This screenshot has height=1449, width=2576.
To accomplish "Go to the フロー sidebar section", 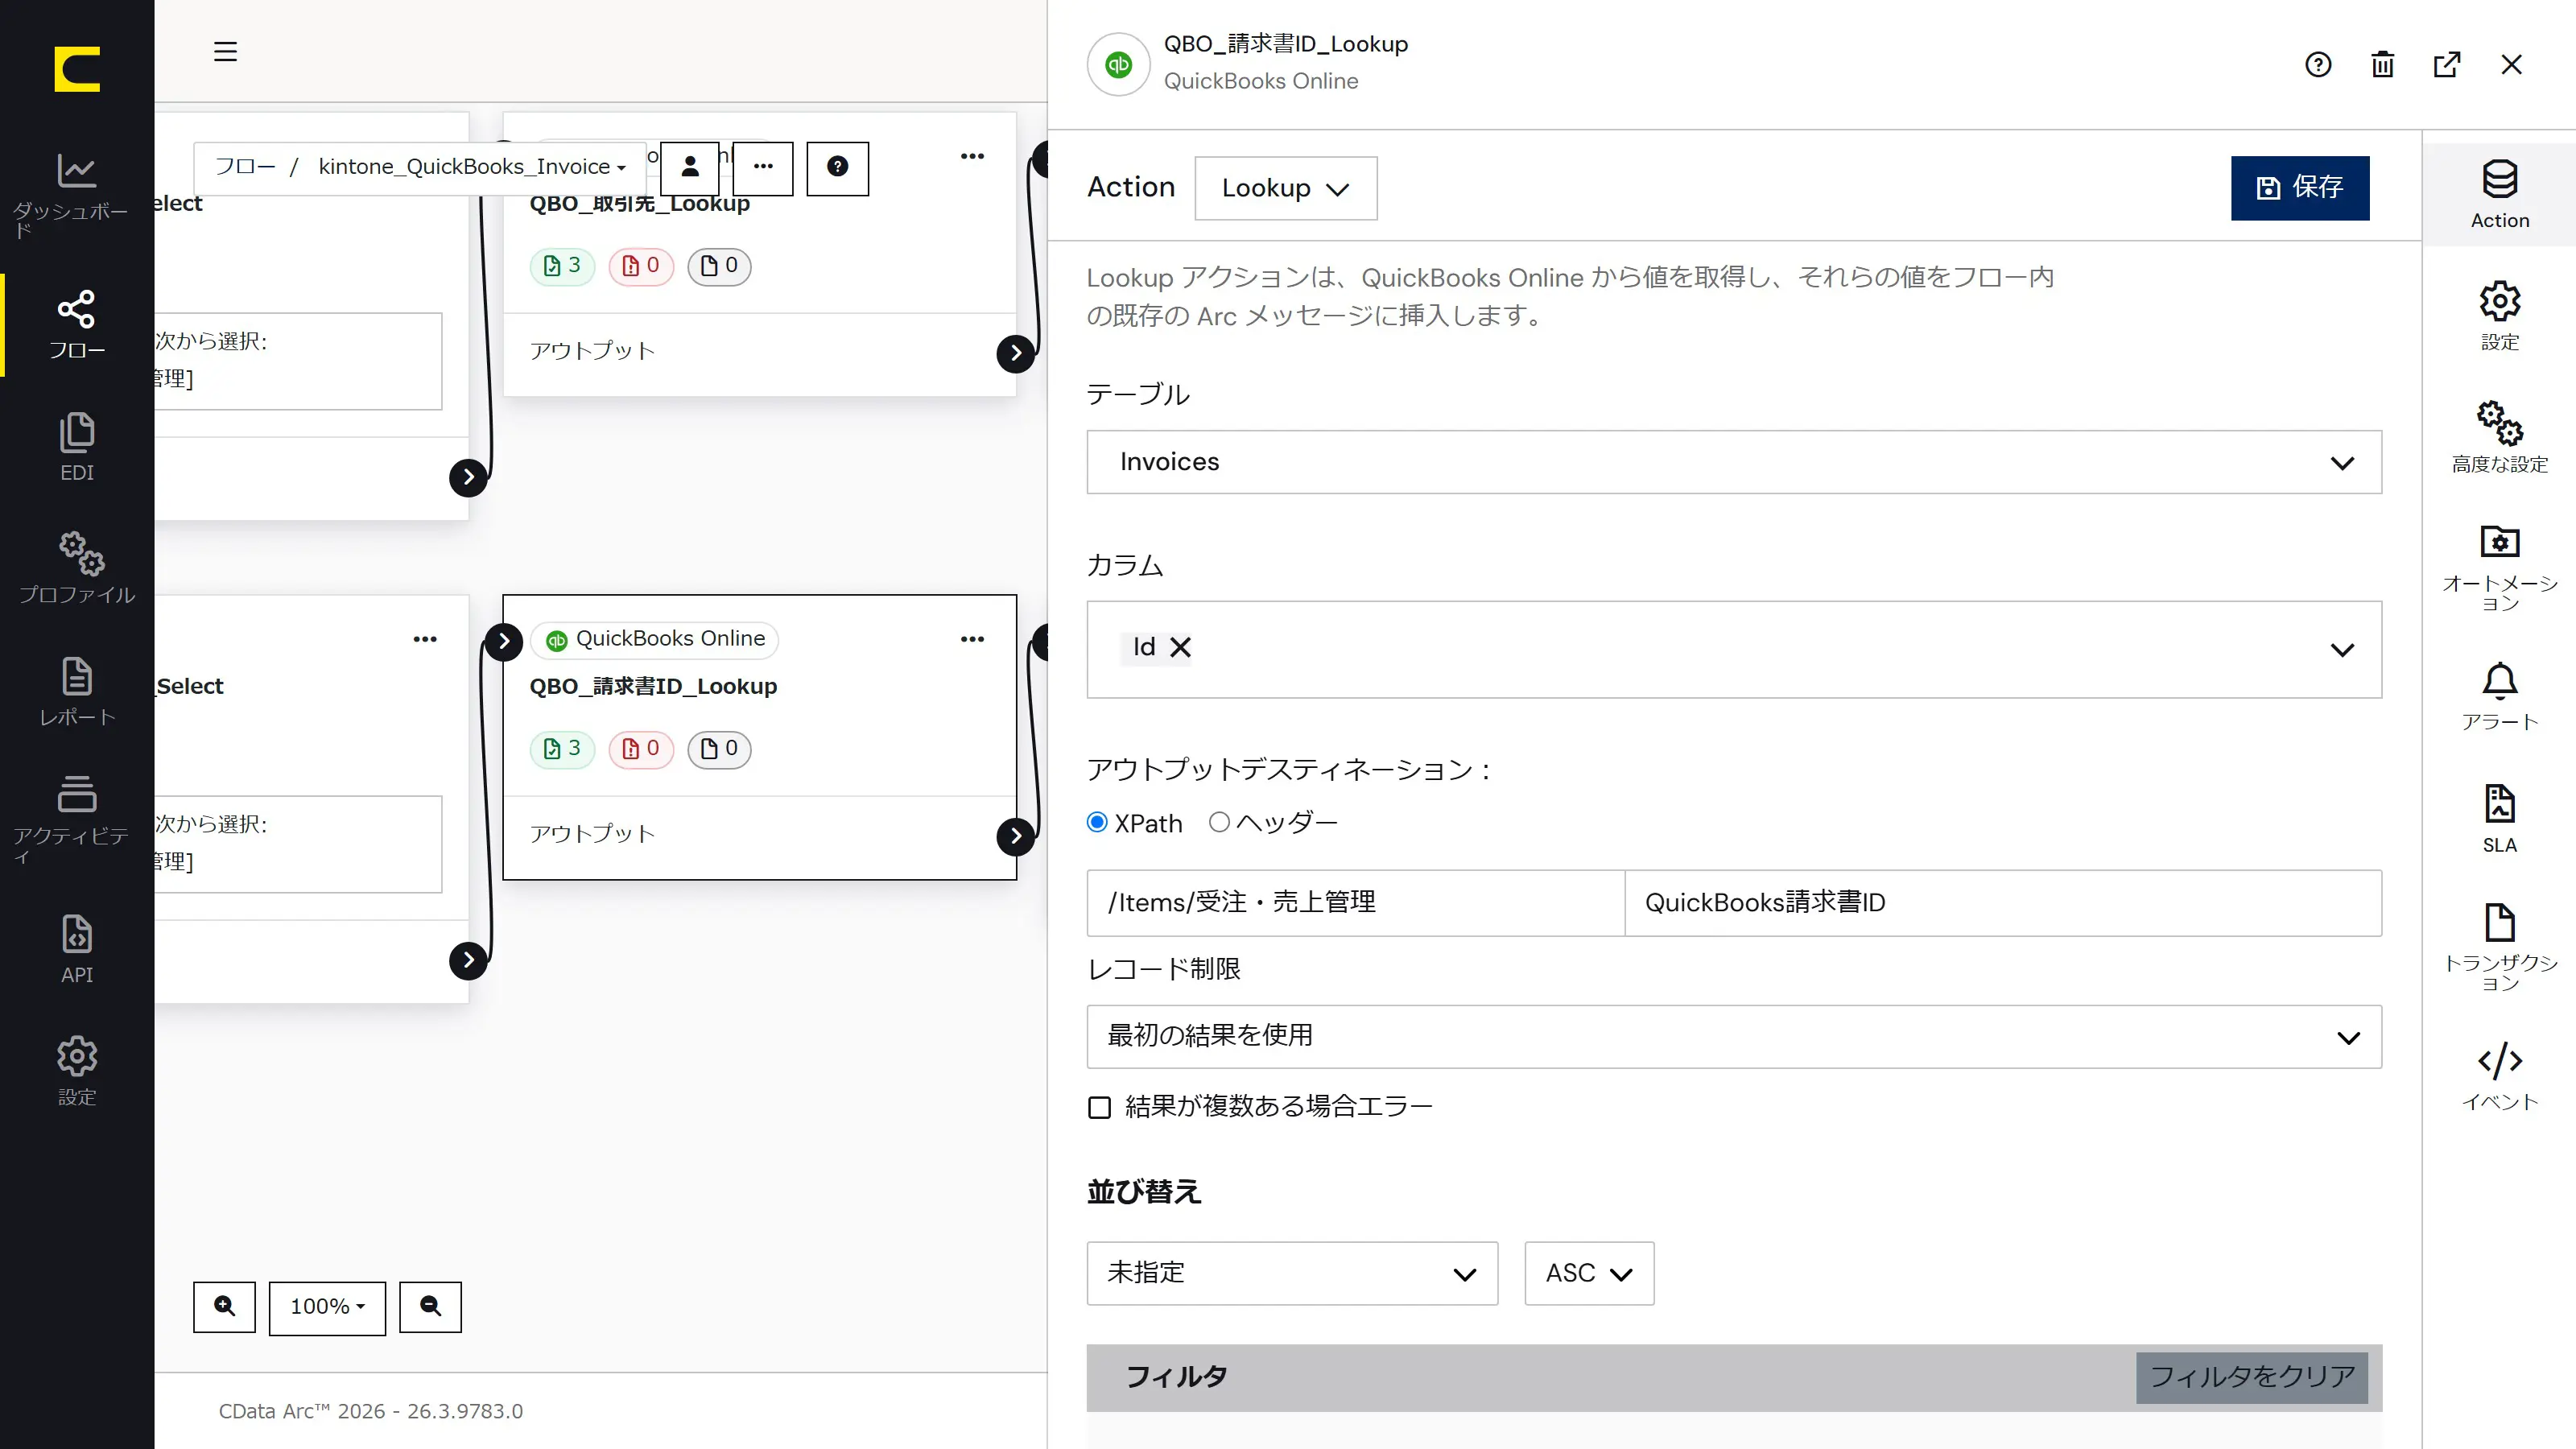I will click(x=76, y=325).
